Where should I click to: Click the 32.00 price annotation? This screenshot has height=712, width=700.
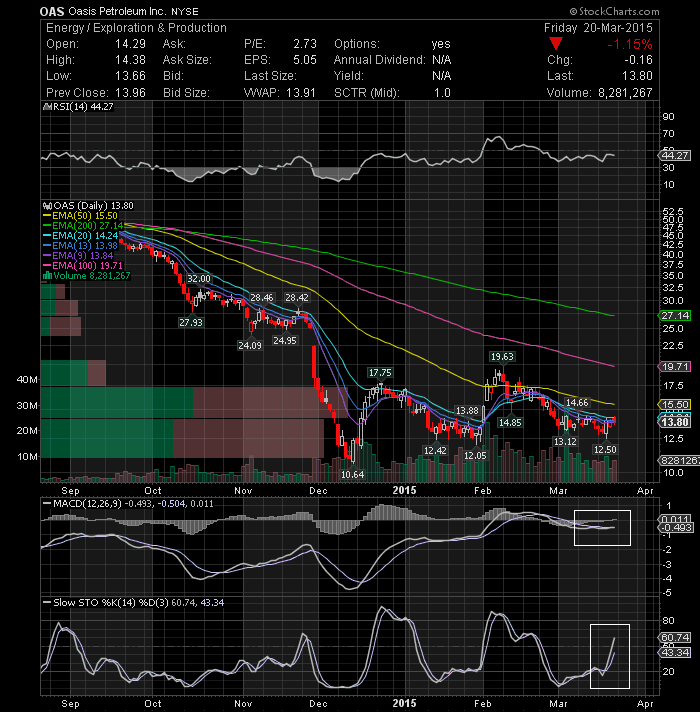pos(199,278)
